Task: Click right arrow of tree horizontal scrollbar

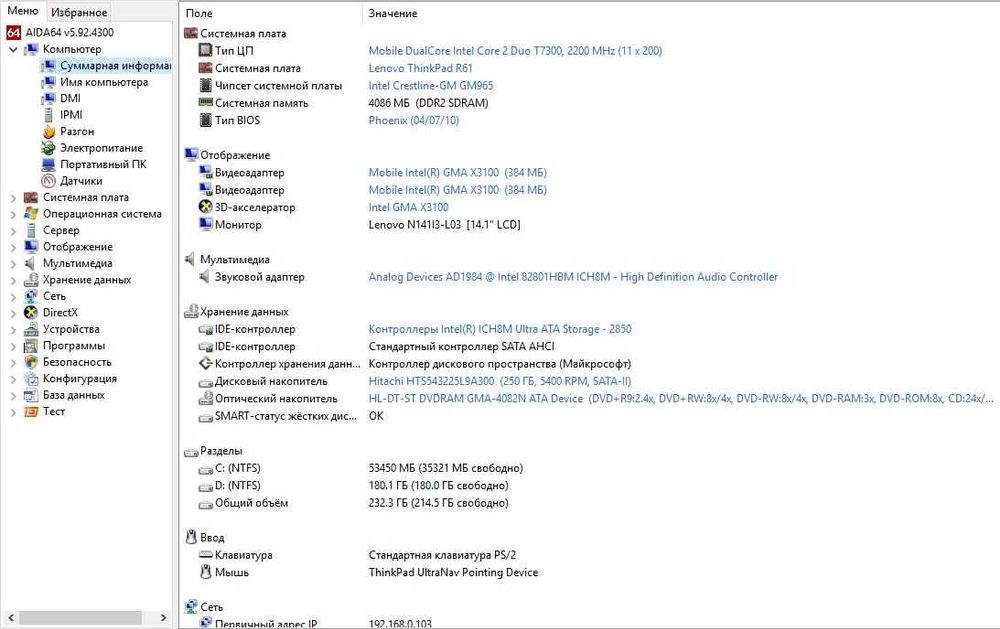Action: tap(163, 618)
